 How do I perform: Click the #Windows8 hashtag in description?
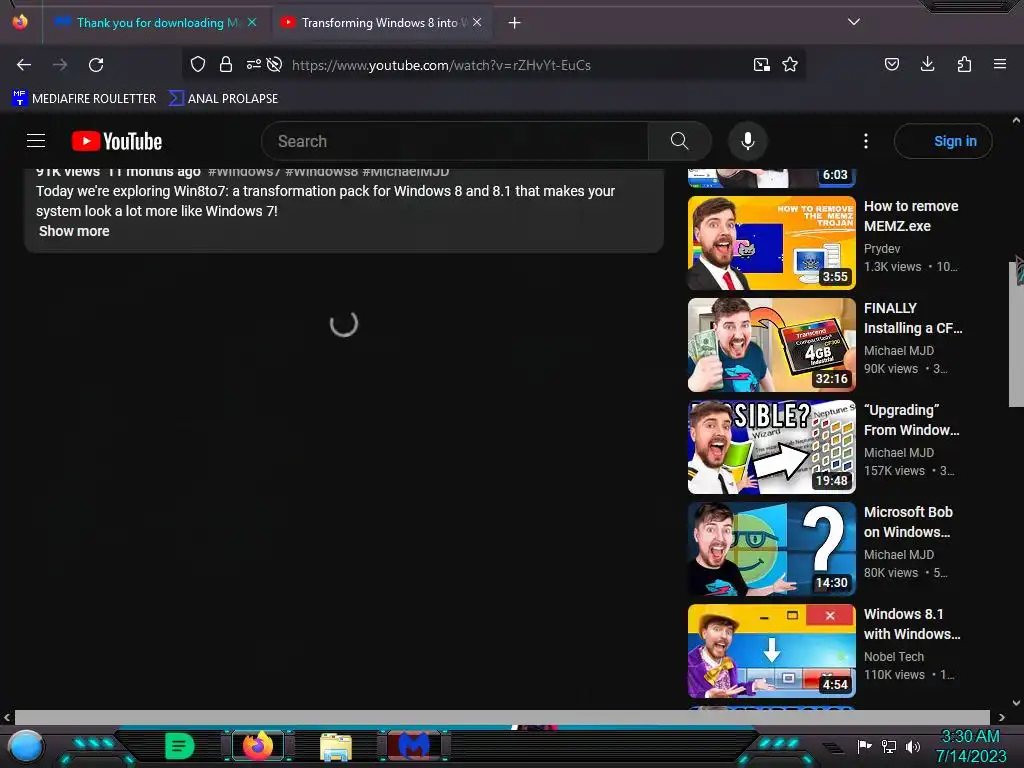pyautogui.click(x=321, y=172)
